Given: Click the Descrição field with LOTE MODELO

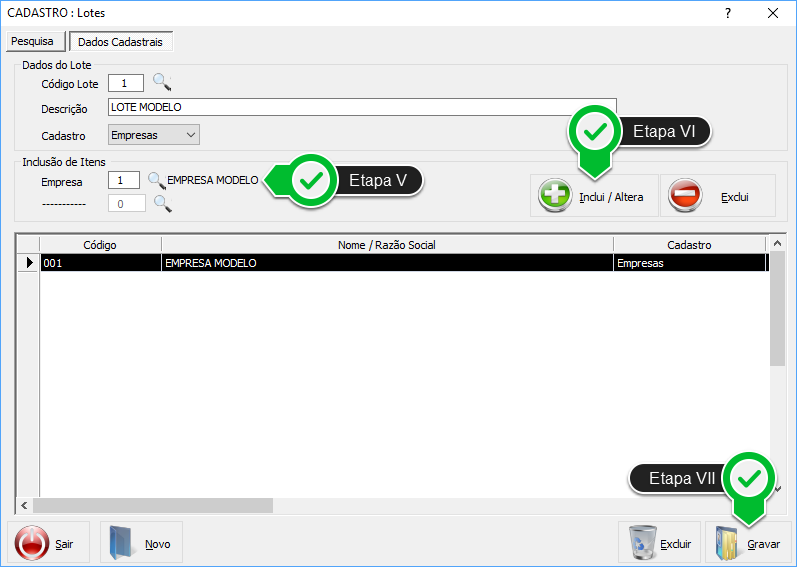Looking at the screenshot, I should 362,107.
